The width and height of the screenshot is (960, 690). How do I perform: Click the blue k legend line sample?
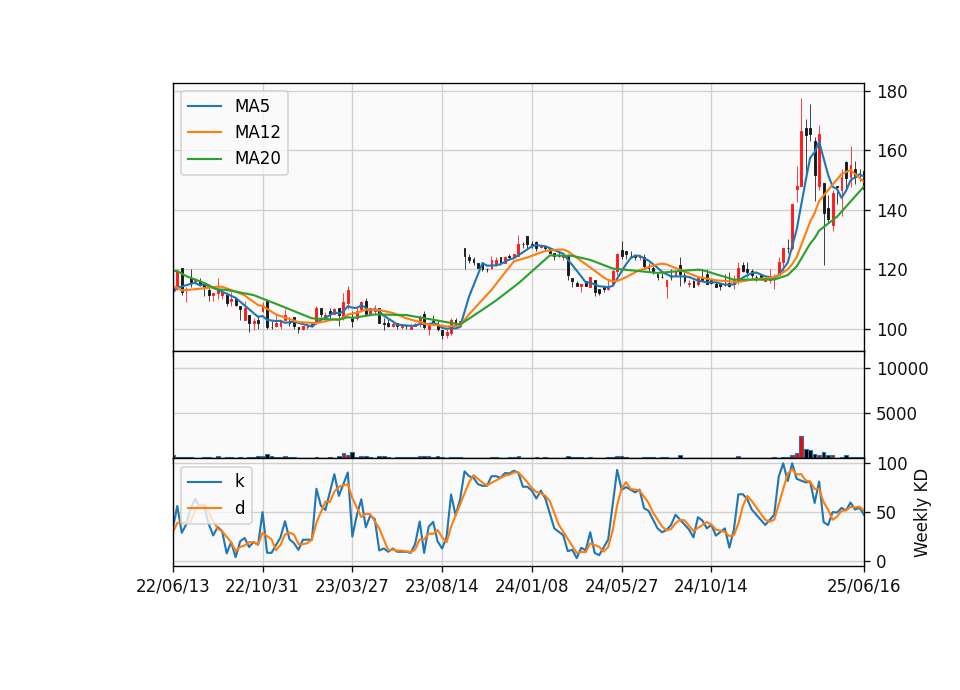tap(204, 482)
